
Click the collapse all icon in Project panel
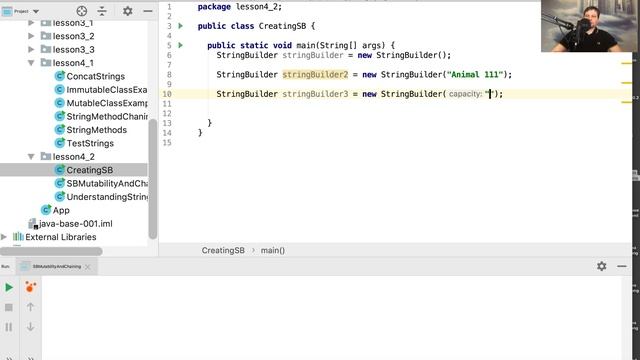(102, 11)
